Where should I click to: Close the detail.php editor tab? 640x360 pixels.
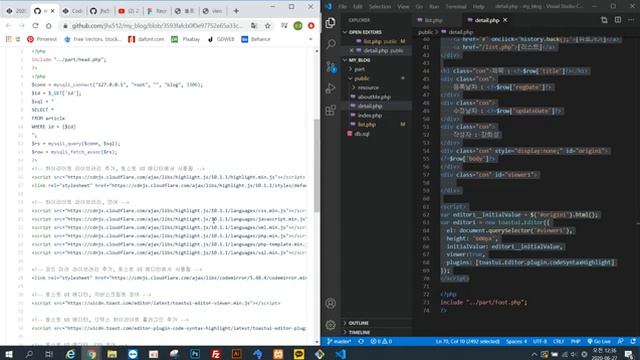(x=505, y=20)
